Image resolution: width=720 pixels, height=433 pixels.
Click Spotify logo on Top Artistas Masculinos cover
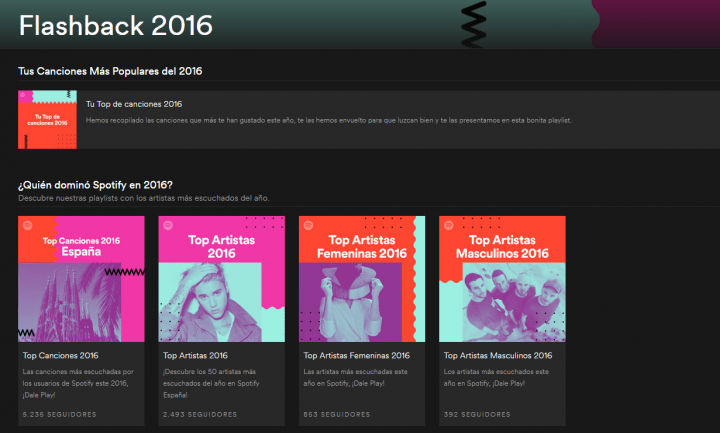click(x=449, y=225)
